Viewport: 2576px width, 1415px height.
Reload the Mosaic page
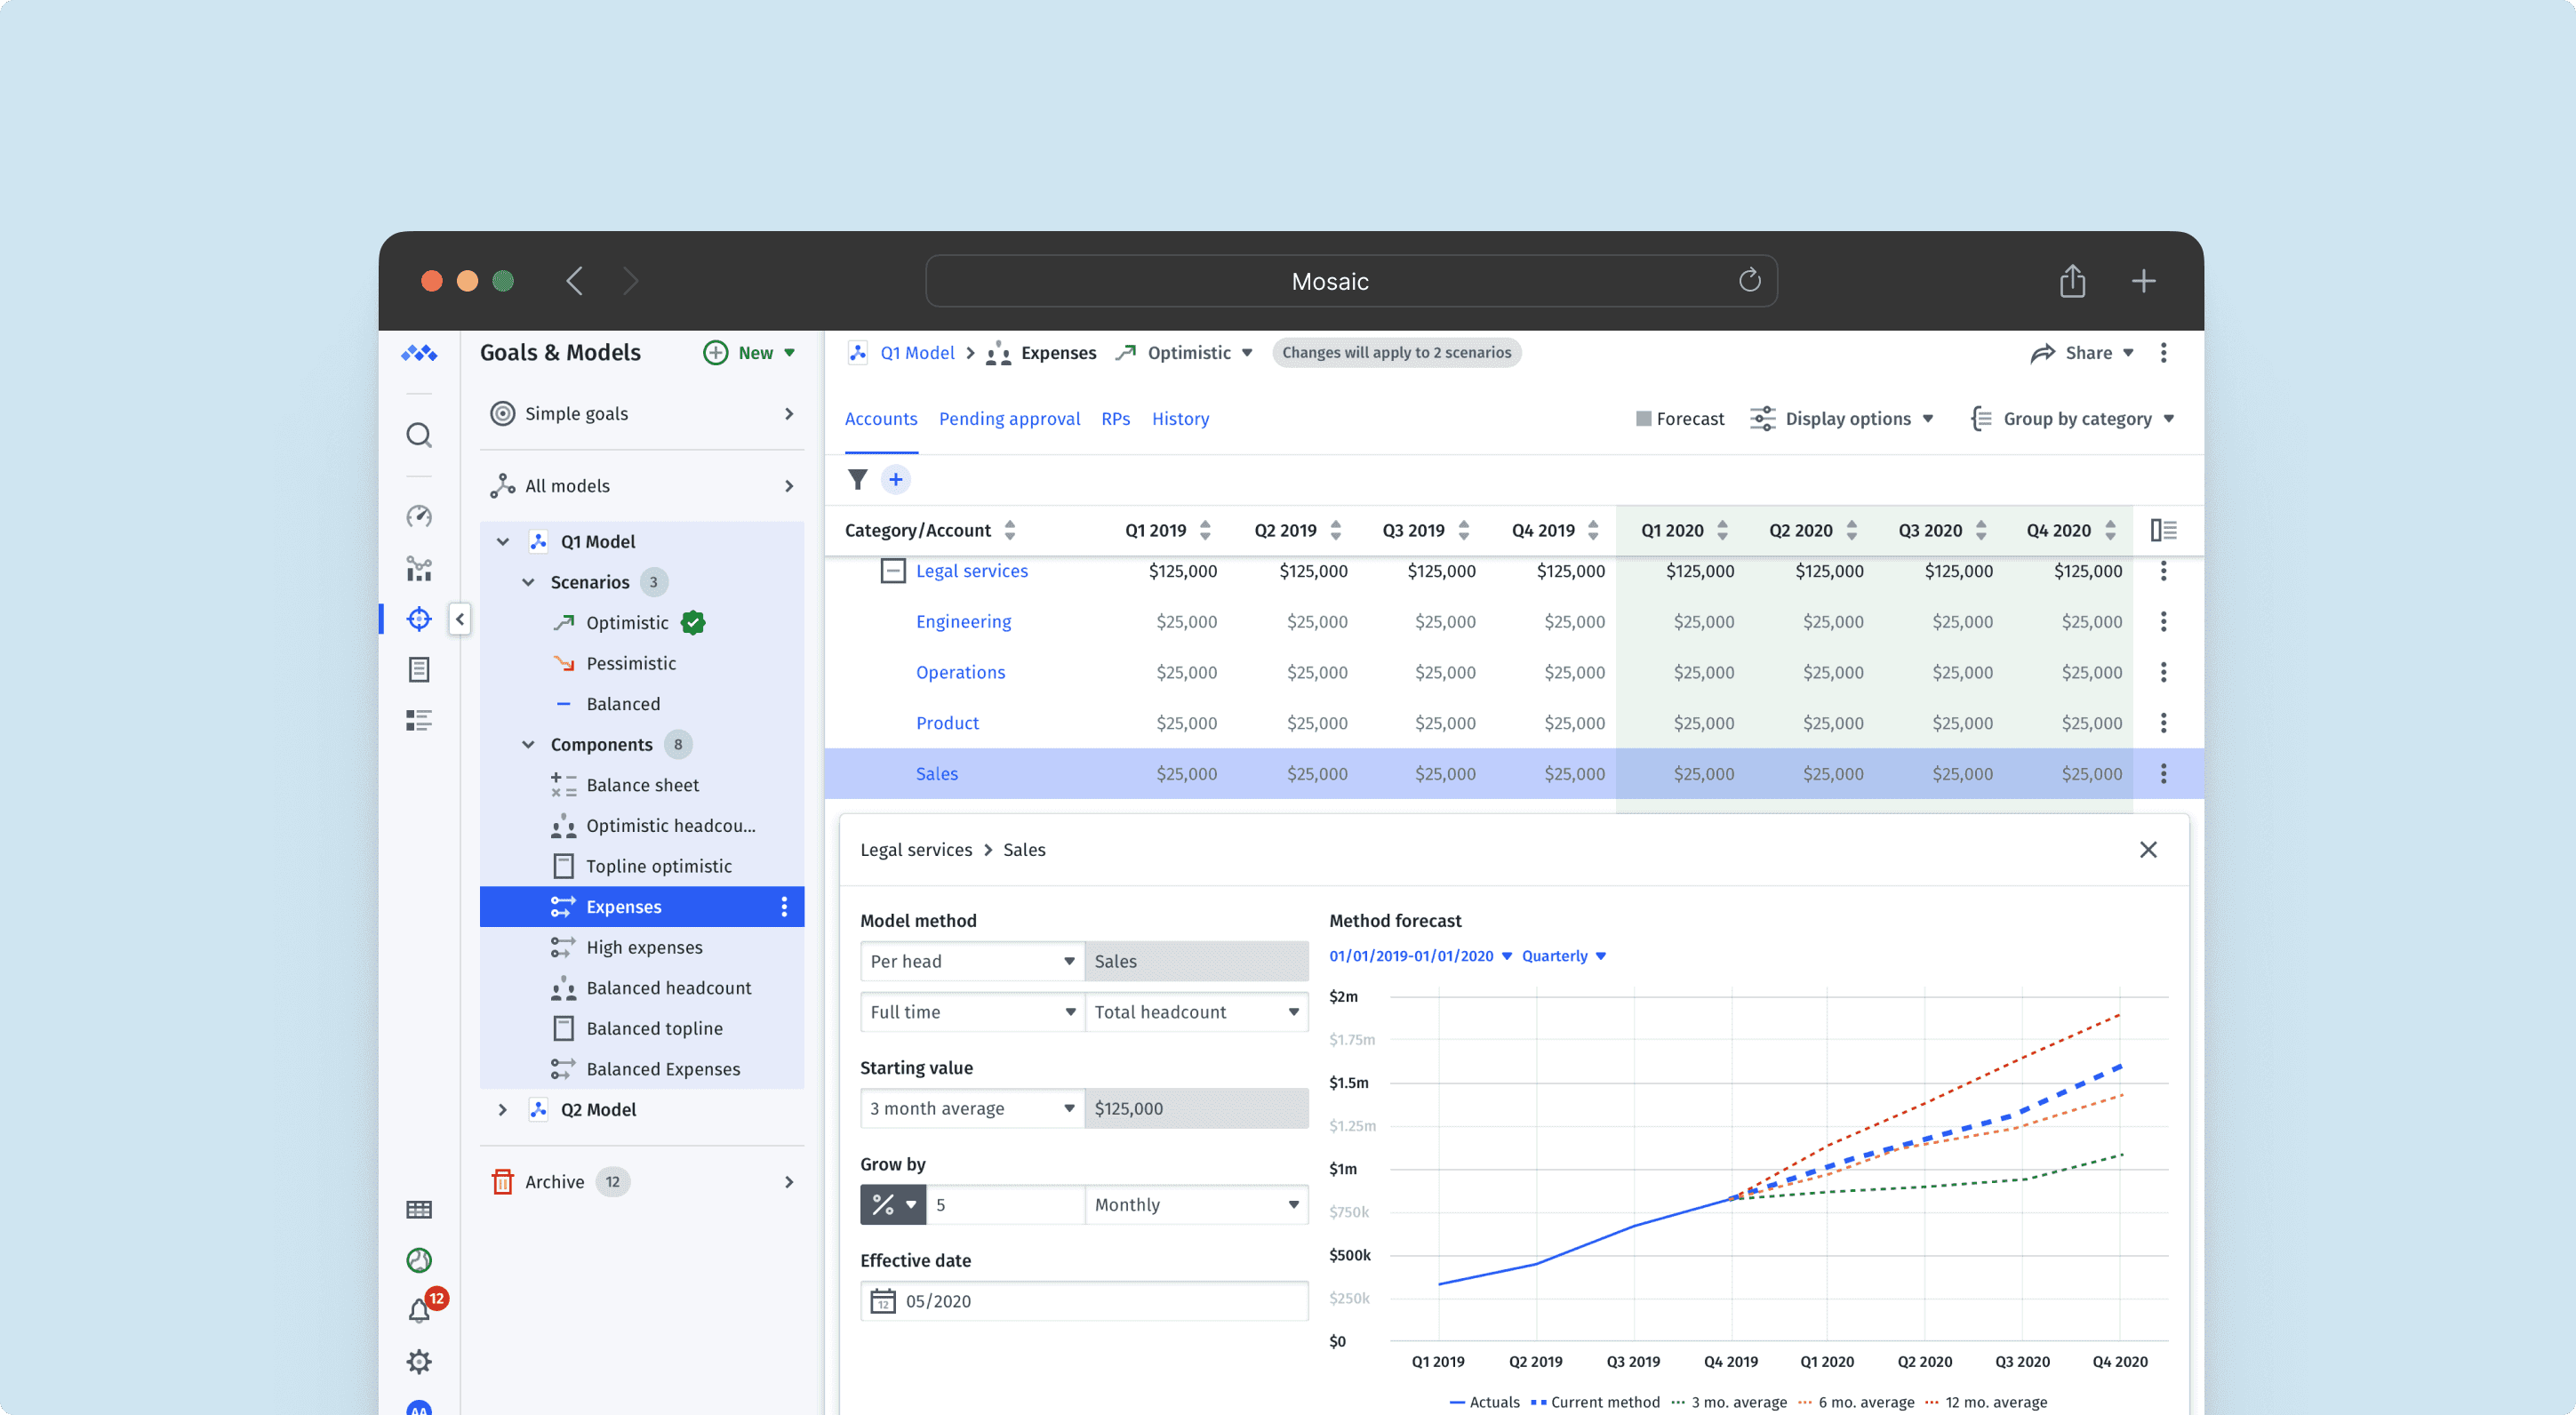(1749, 280)
